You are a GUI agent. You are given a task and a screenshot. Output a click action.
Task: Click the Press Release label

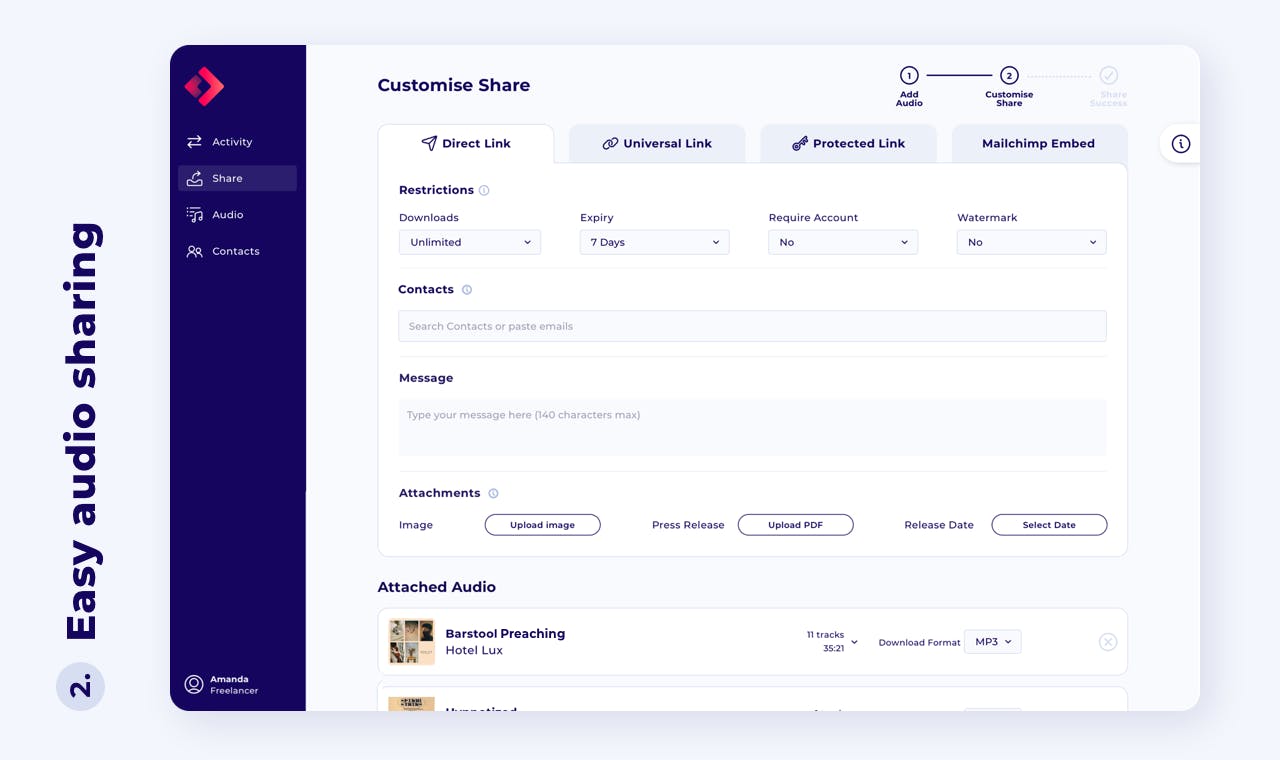(688, 525)
